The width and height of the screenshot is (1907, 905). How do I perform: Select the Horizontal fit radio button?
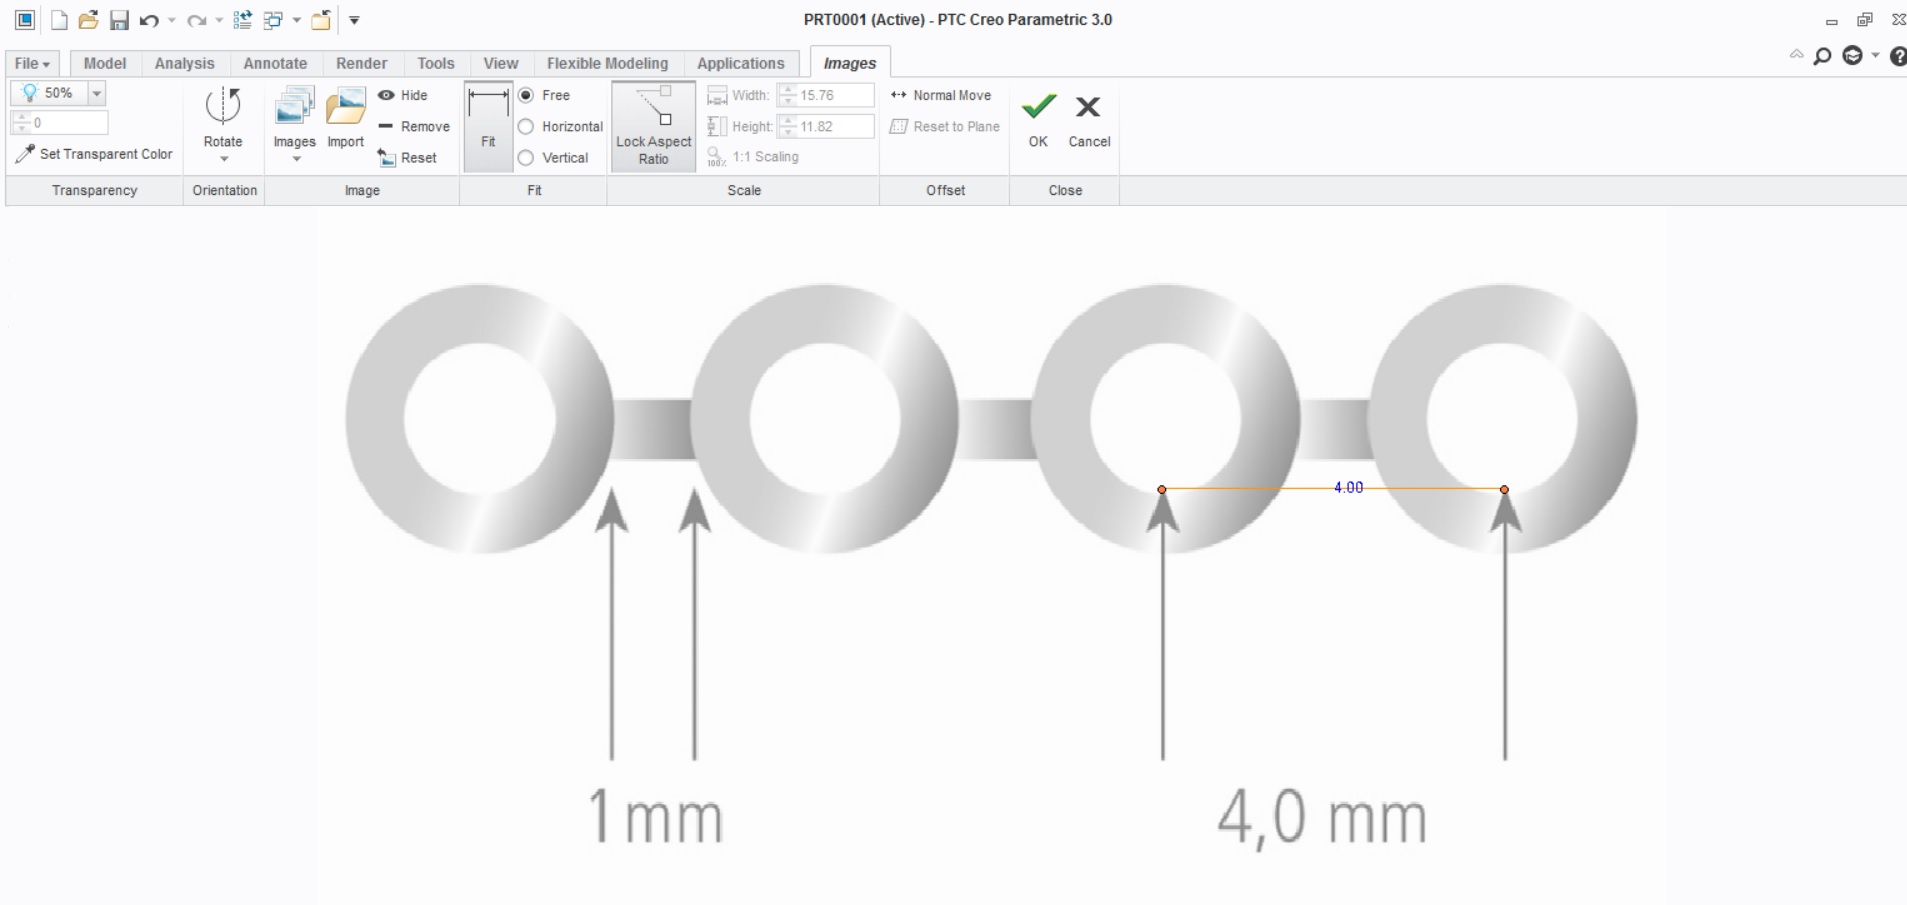[x=526, y=127]
